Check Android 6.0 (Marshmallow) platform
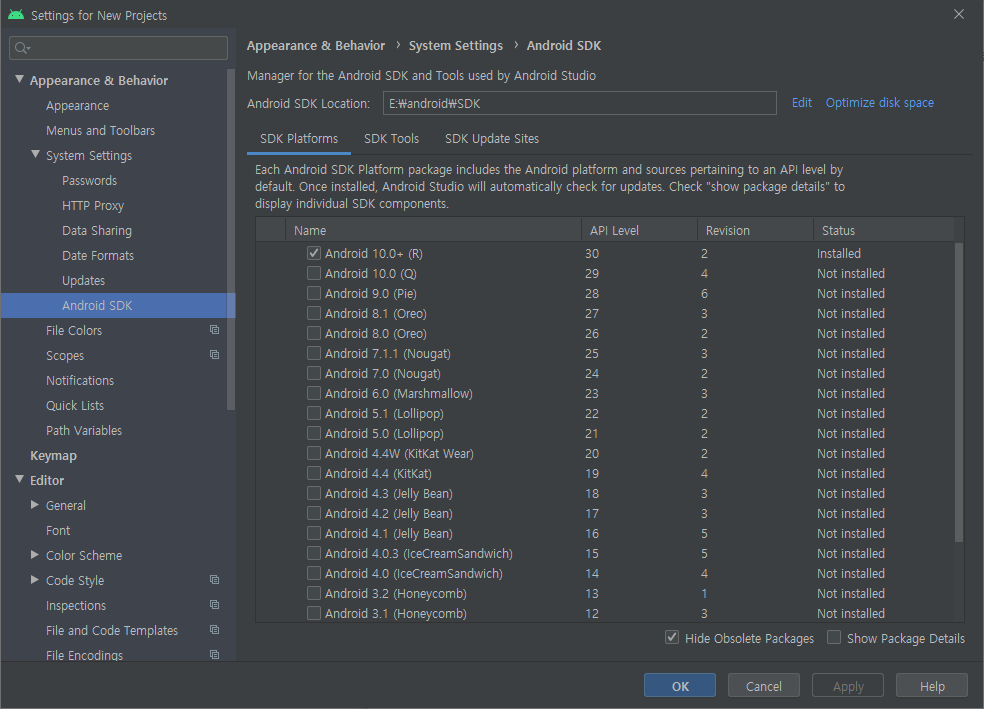 tap(314, 393)
